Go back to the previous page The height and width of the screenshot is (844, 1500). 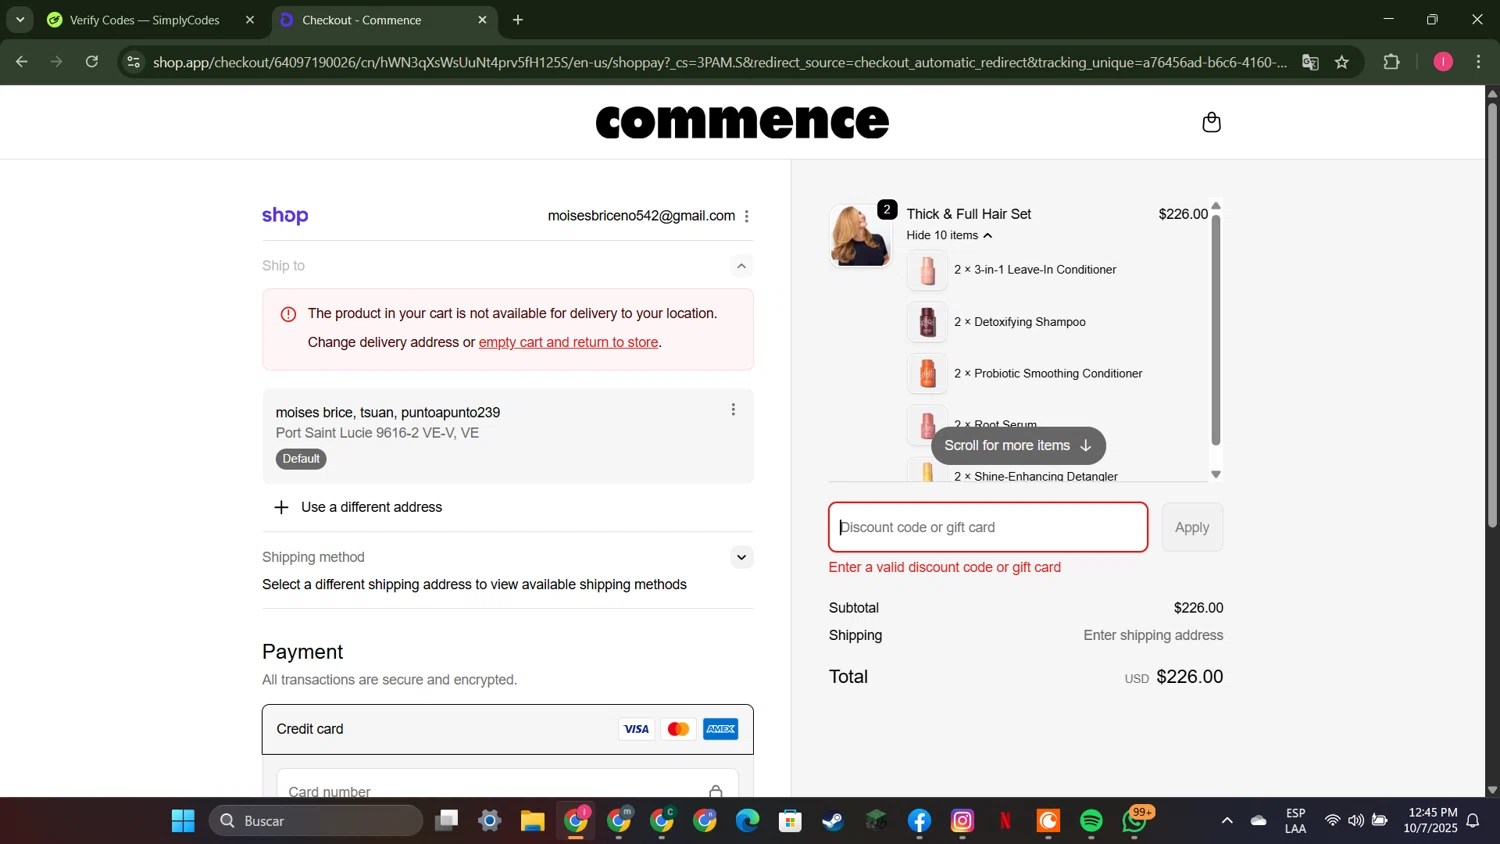click(21, 62)
